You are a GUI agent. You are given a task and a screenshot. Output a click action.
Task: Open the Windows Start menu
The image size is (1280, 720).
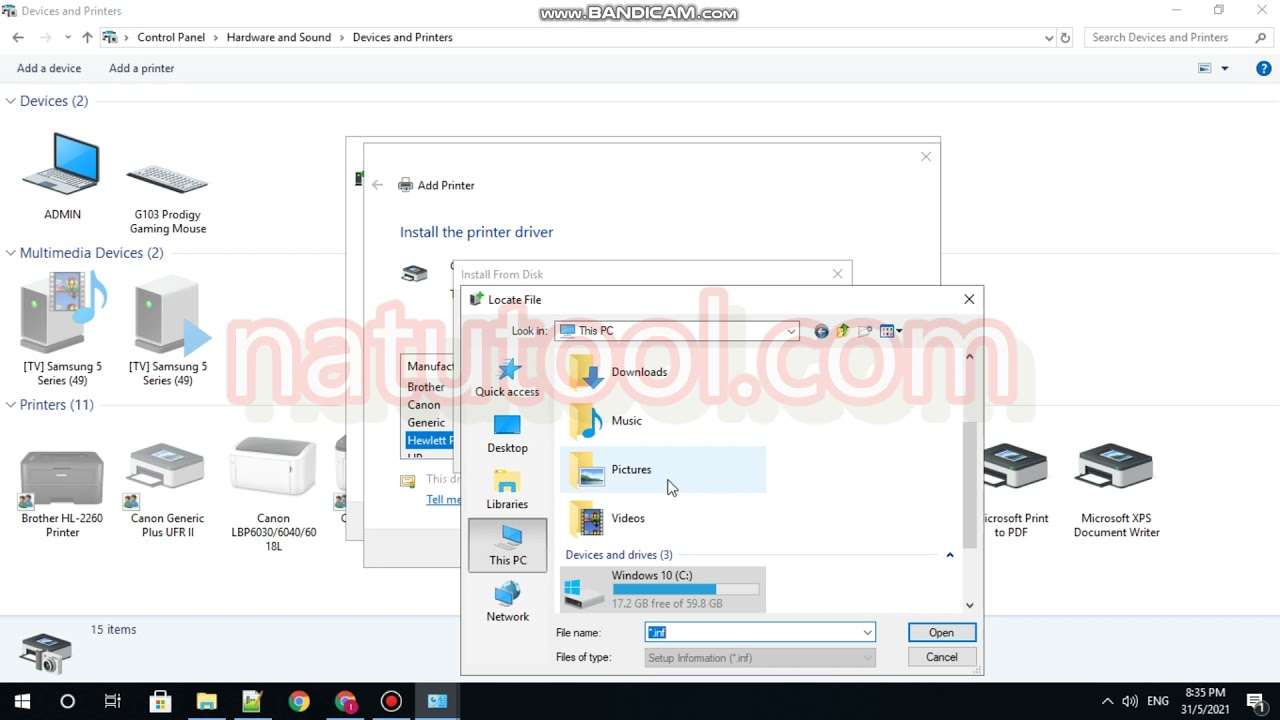(x=22, y=701)
